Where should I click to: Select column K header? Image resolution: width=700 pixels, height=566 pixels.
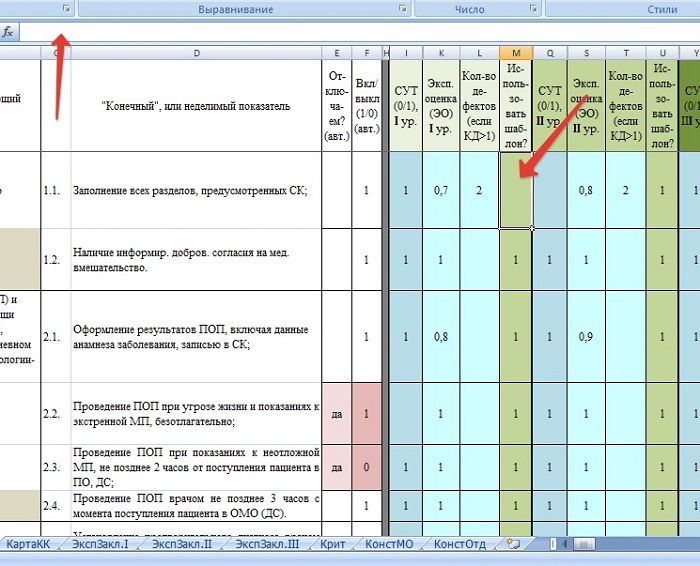tap(441, 53)
